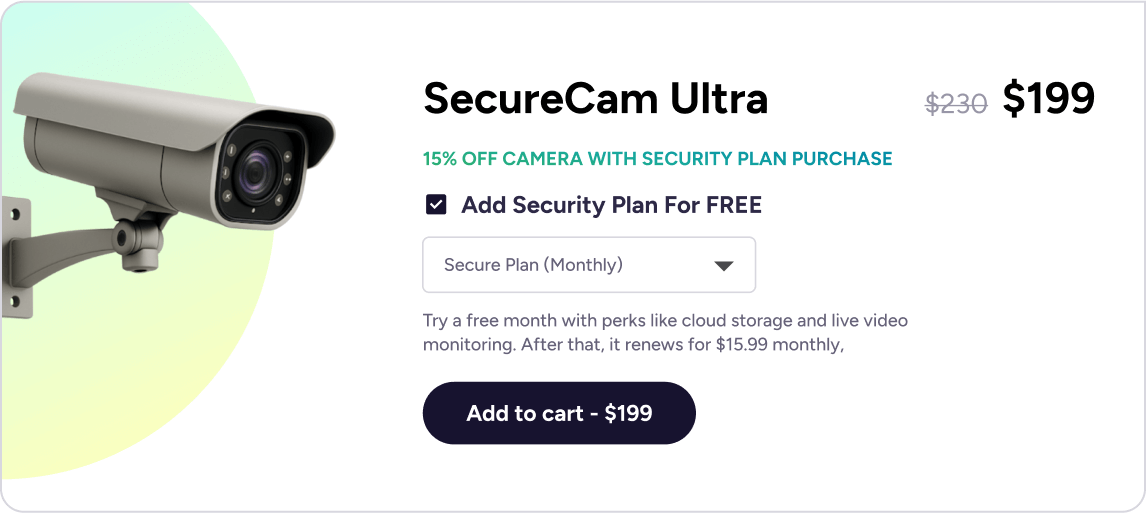Click the 15% OFF camera promo text
Image resolution: width=1146 pixels, height=513 pixels.
click(657, 158)
